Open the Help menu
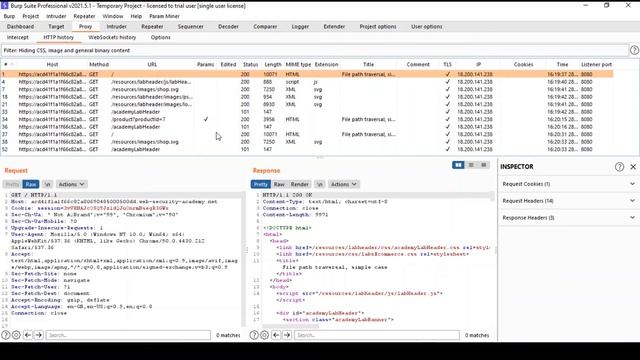Screen dimensions: 640x360 136,16
